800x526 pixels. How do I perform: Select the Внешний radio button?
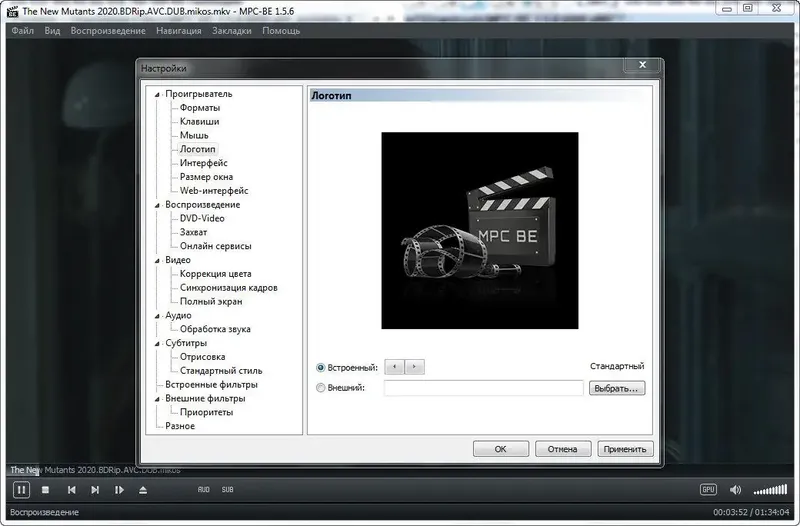(x=320, y=388)
